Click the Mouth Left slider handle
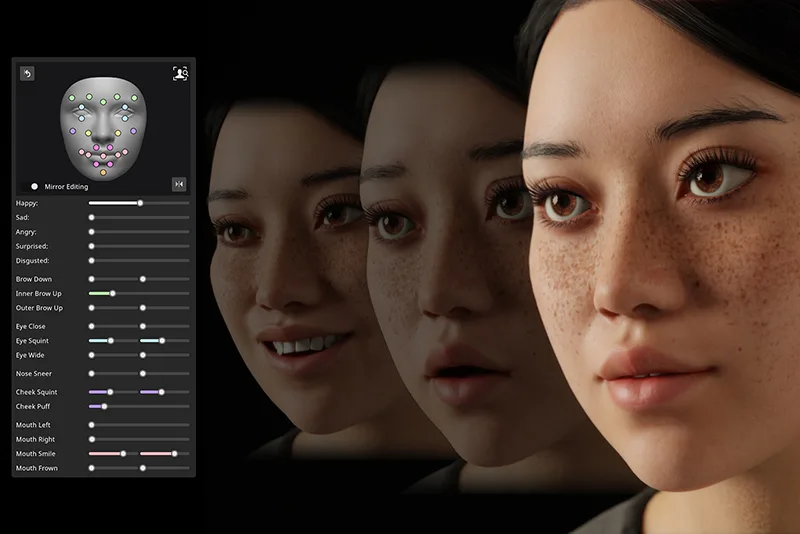800x534 pixels. 92,425
